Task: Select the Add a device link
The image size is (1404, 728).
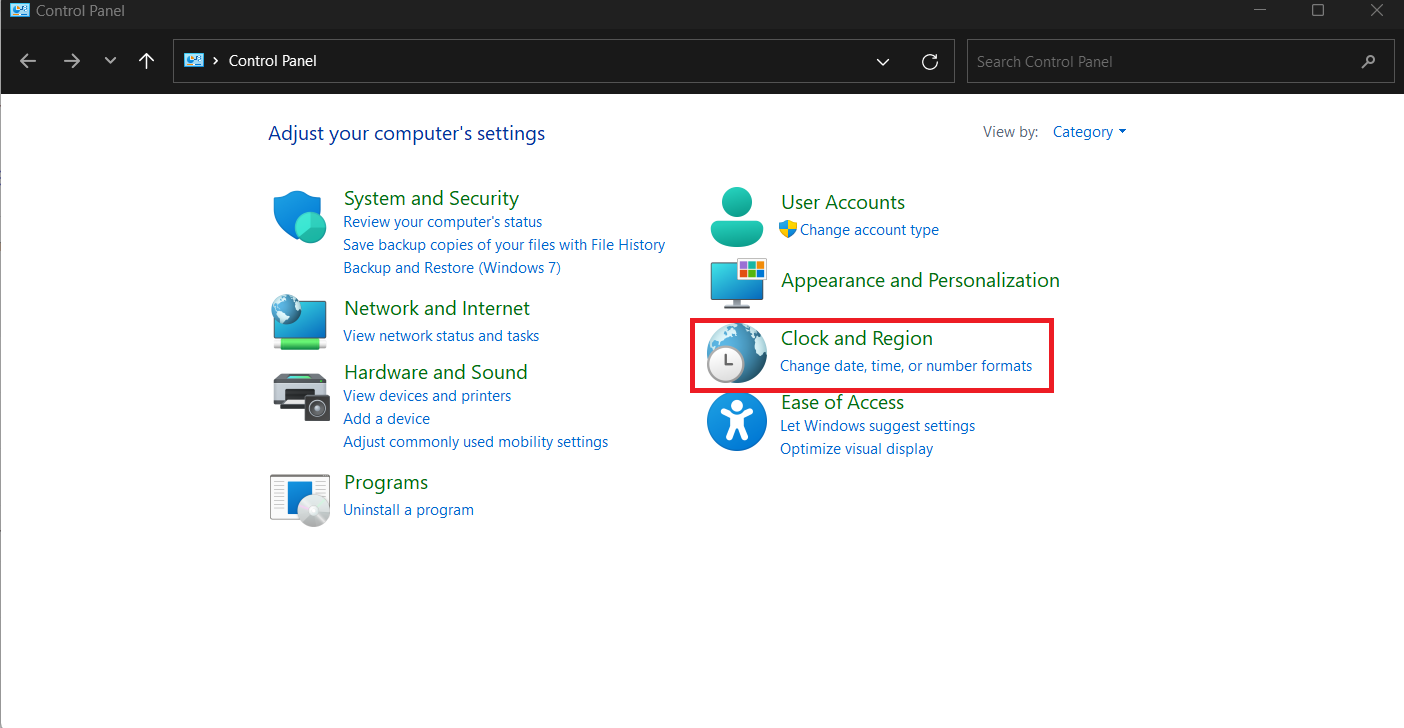Action: (x=386, y=419)
